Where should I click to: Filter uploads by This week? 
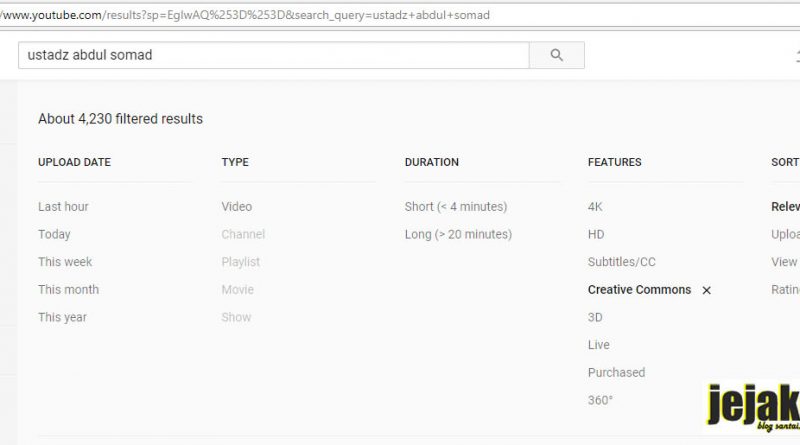point(65,262)
